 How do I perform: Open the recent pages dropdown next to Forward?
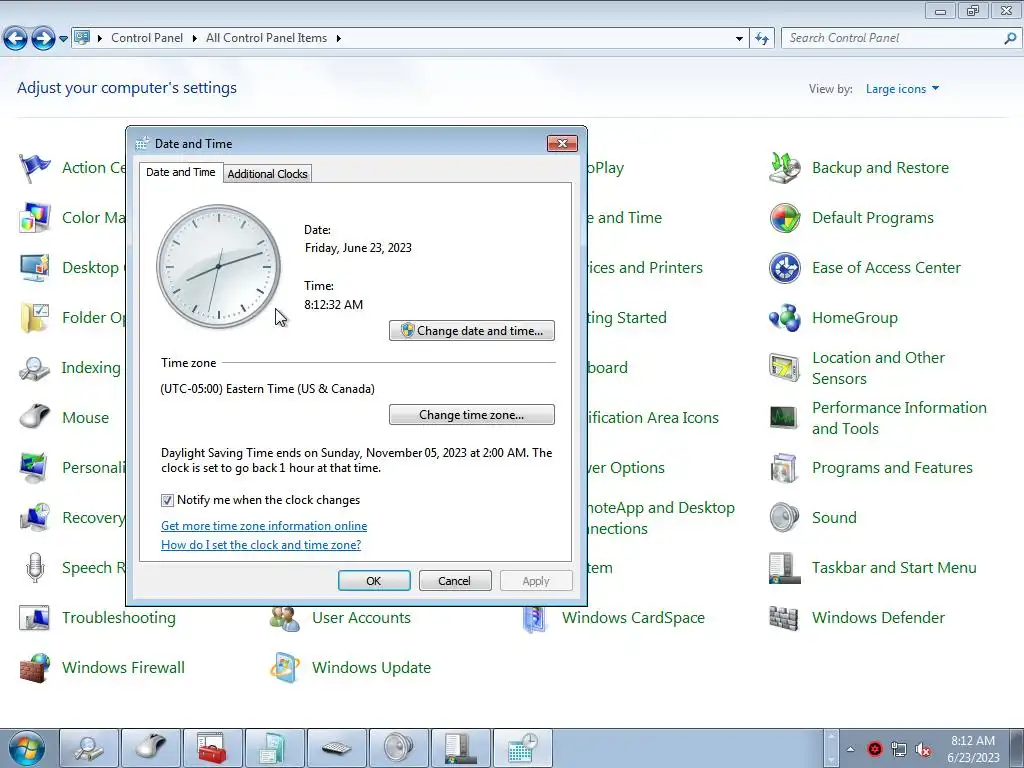click(63, 39)
